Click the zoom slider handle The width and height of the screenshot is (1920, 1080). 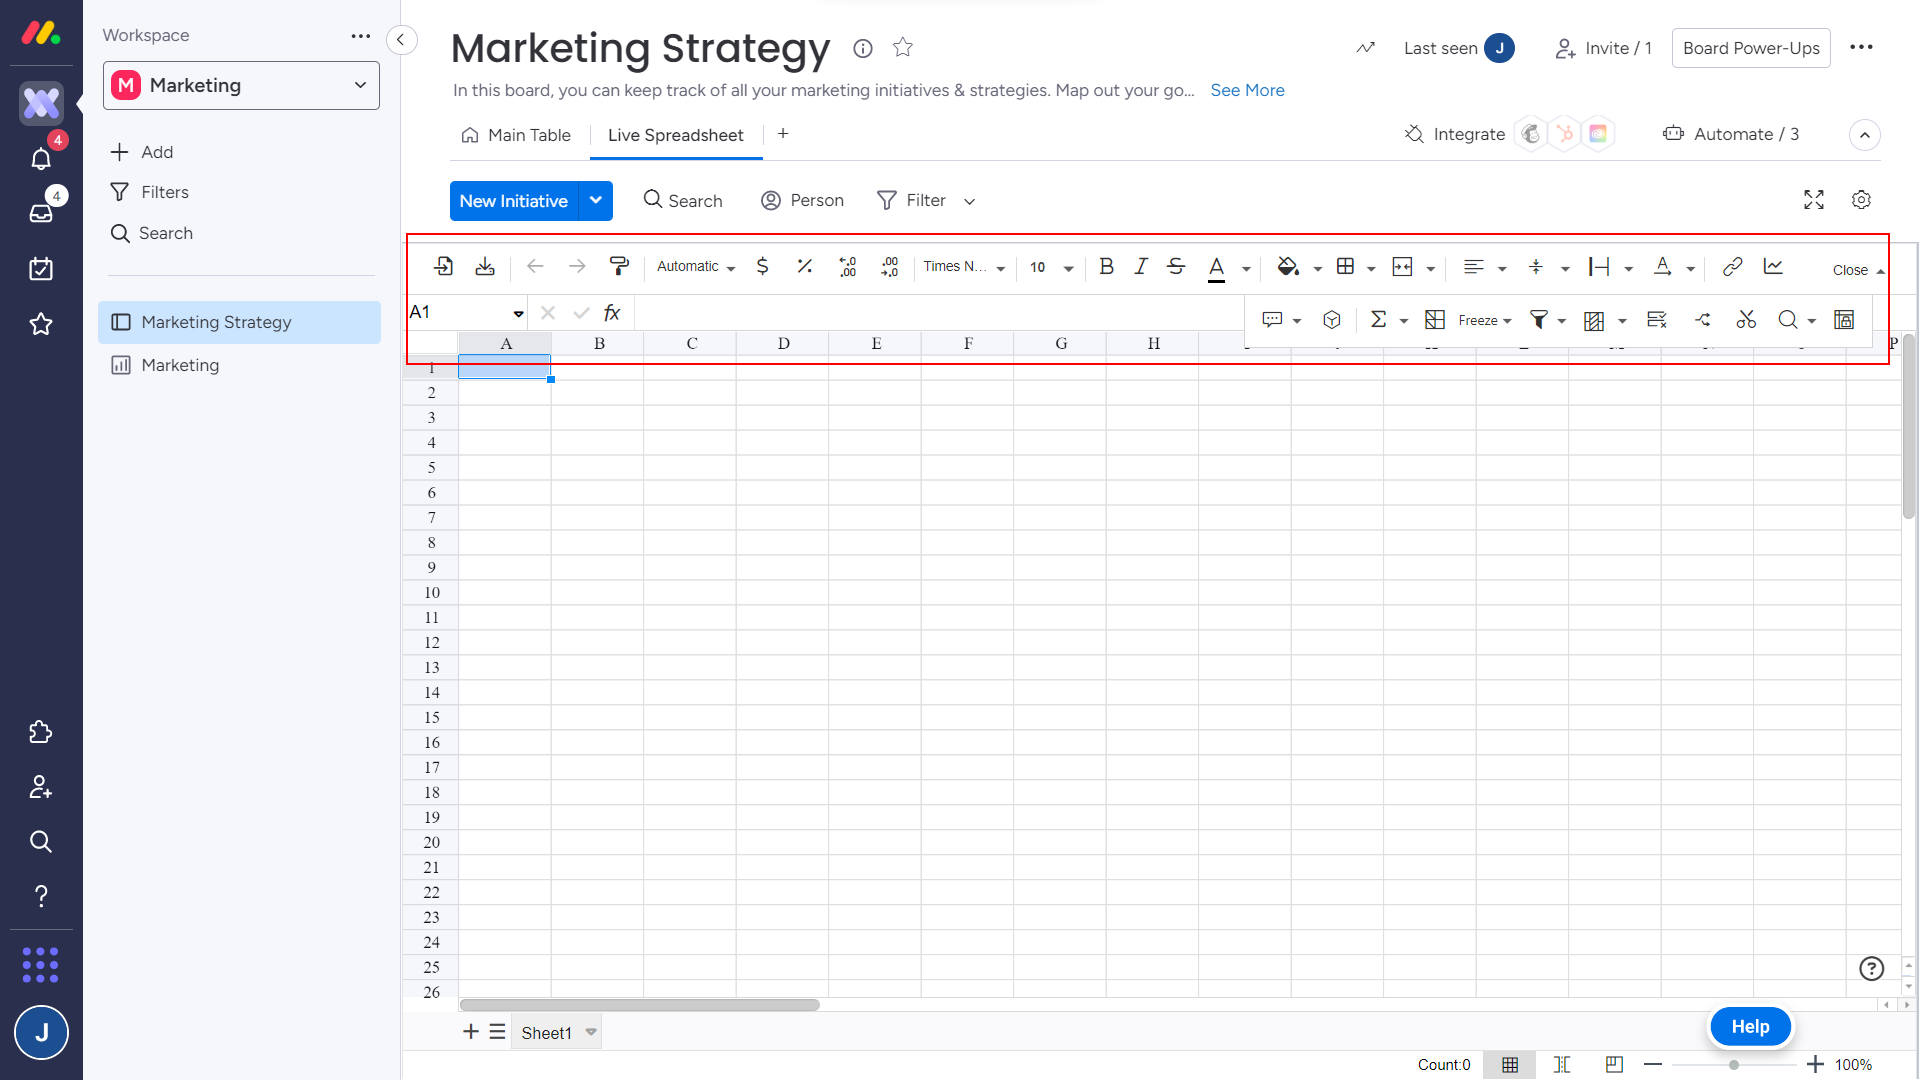pyautogui.click(x=1734, y=1065)
